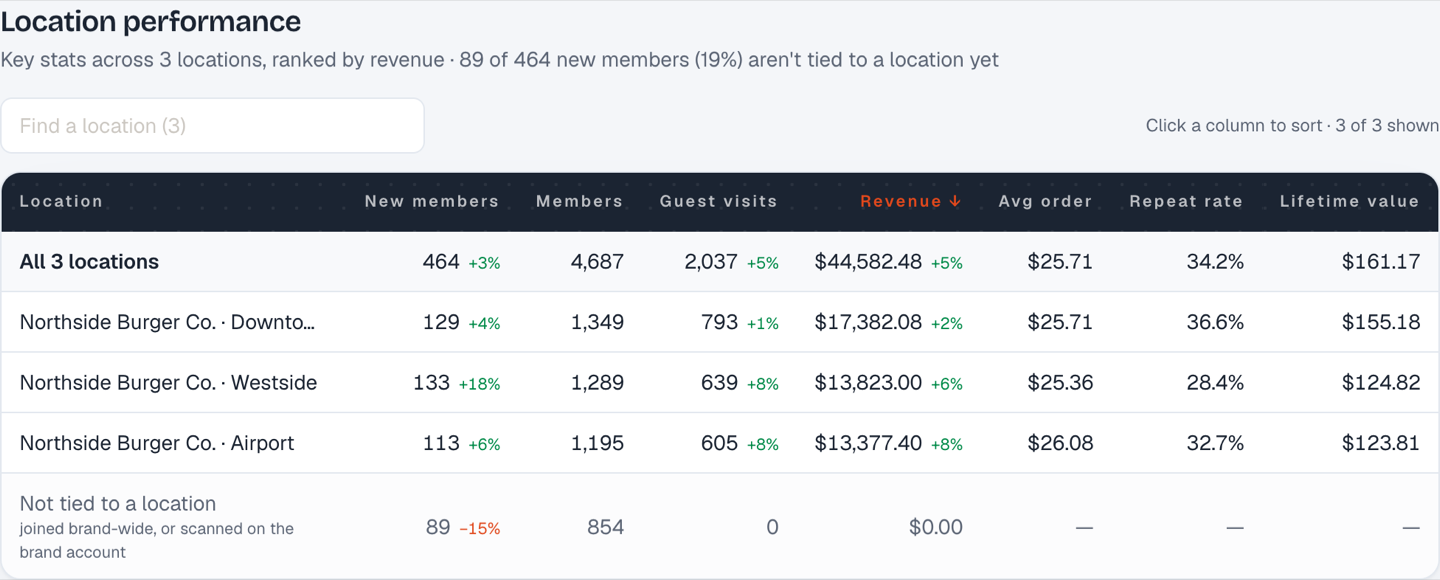Click the 793 guest visits value
Viewport: 1440px width, 580px height.
(x=719, y=322)
